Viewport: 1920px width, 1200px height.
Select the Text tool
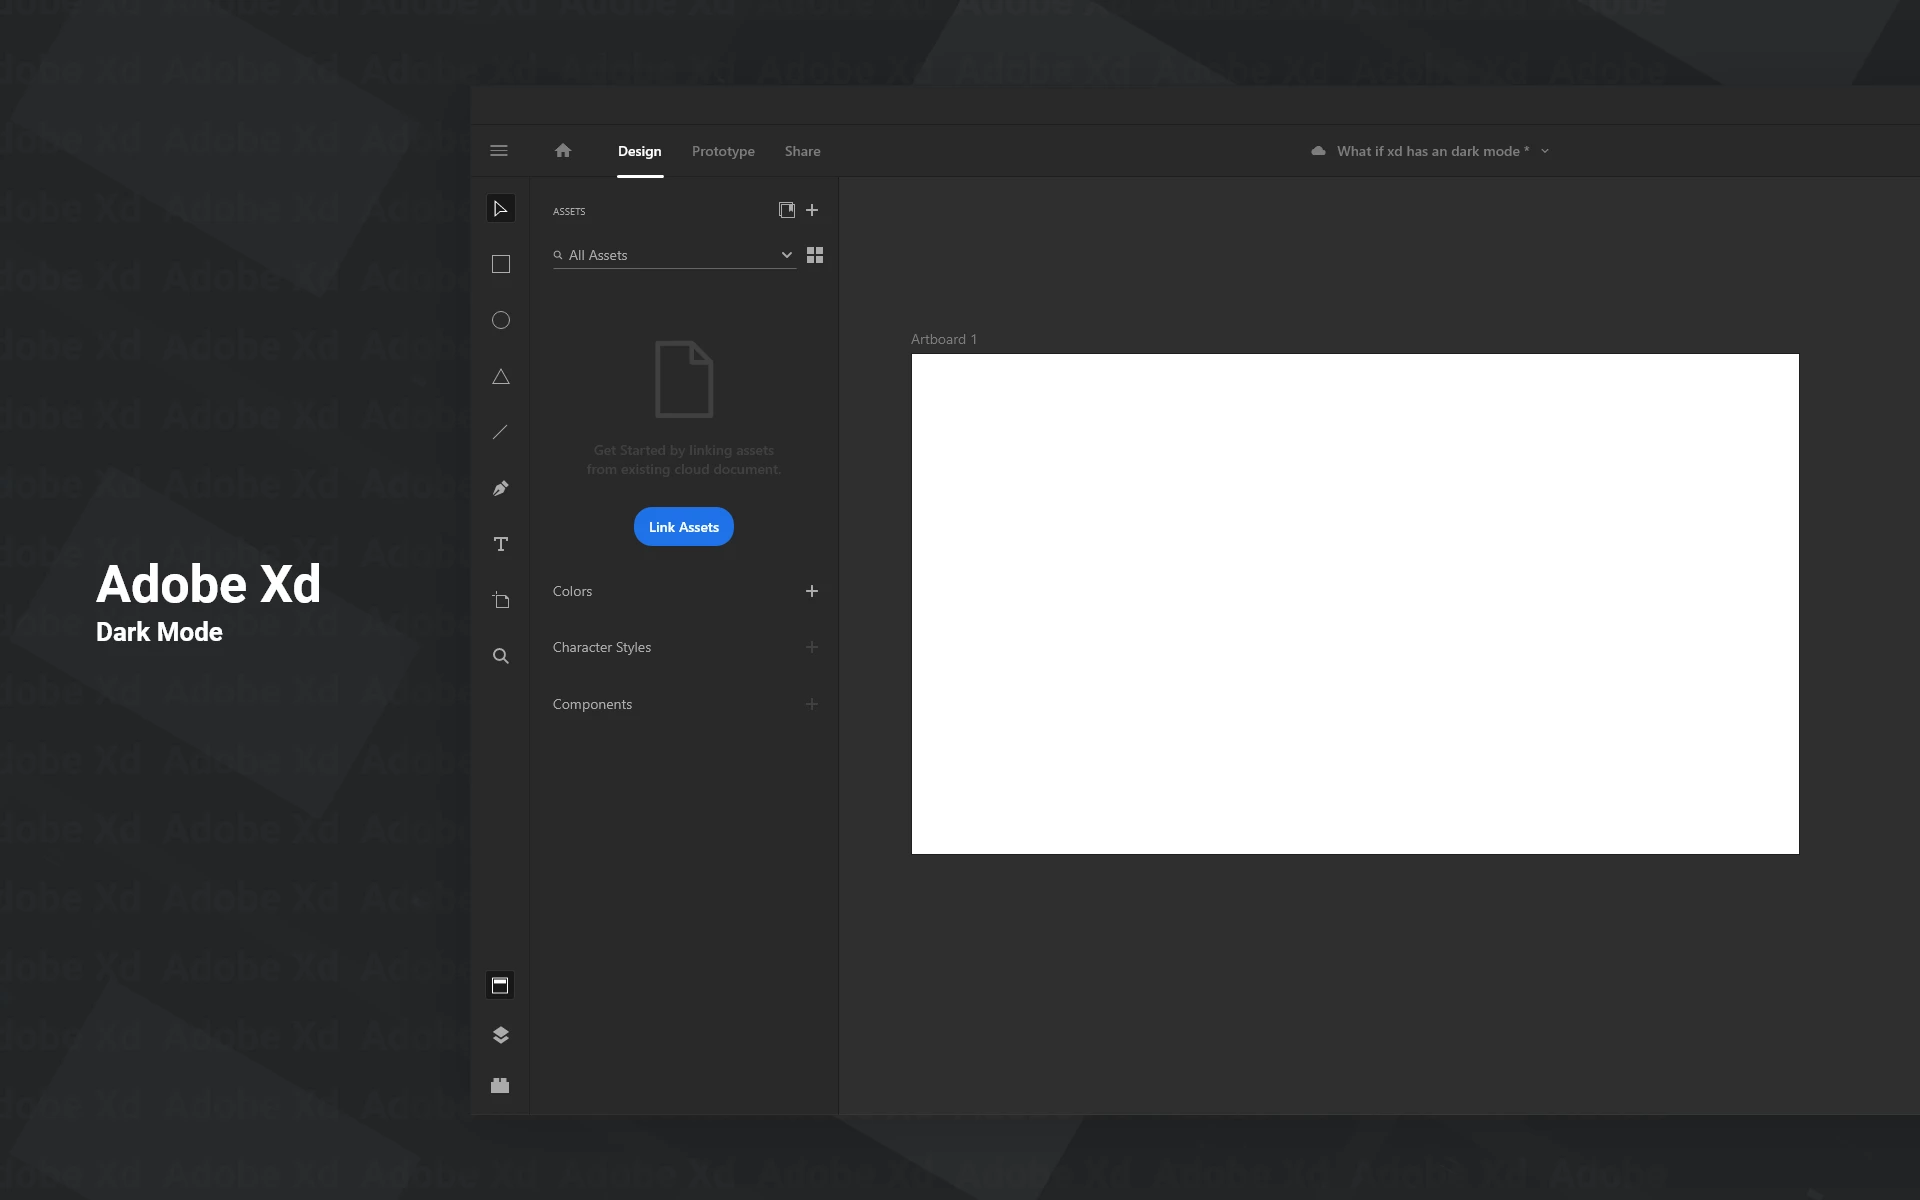(500, 544)
